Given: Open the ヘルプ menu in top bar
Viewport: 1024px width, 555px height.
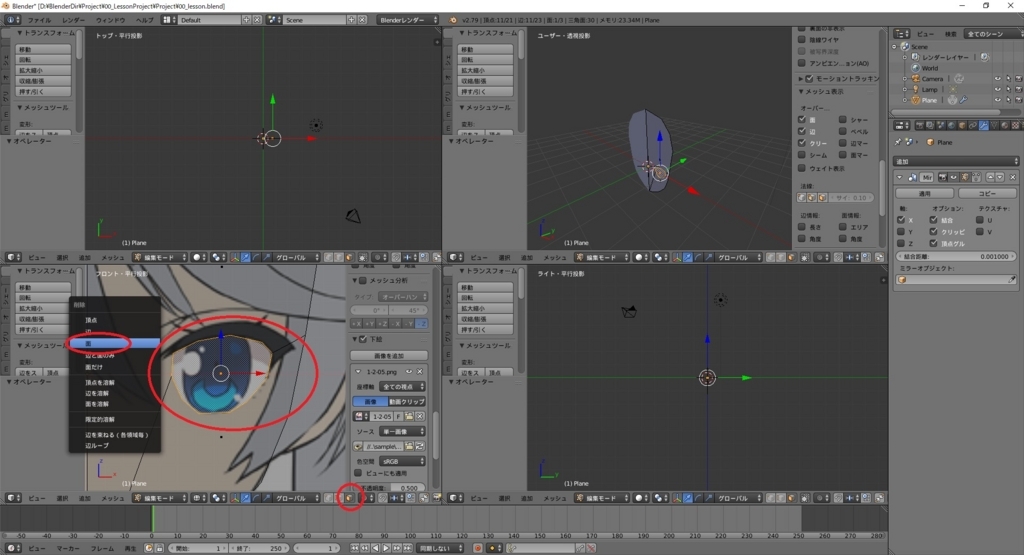Looking at the screenshot, I should pyautogui.click(x=144, y=20).
